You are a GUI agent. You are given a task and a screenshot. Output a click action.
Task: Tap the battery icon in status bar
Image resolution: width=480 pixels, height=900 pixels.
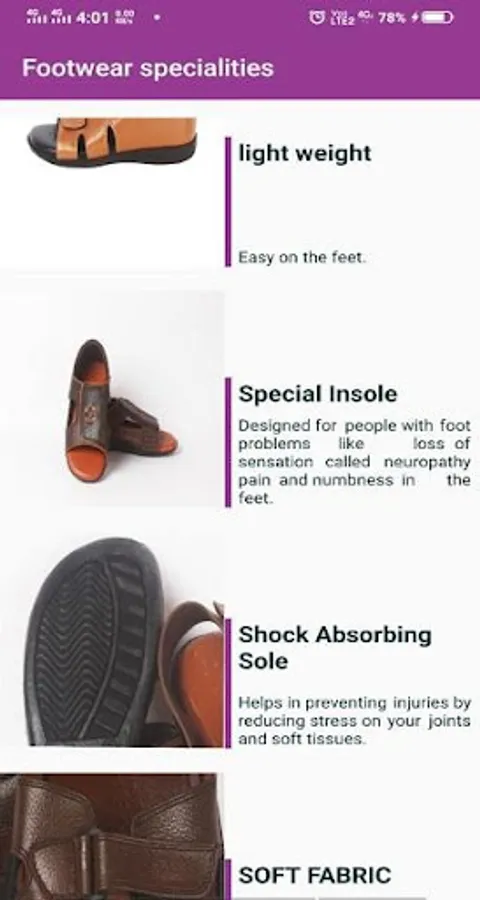pyautogui.click(x=438, y=18)
